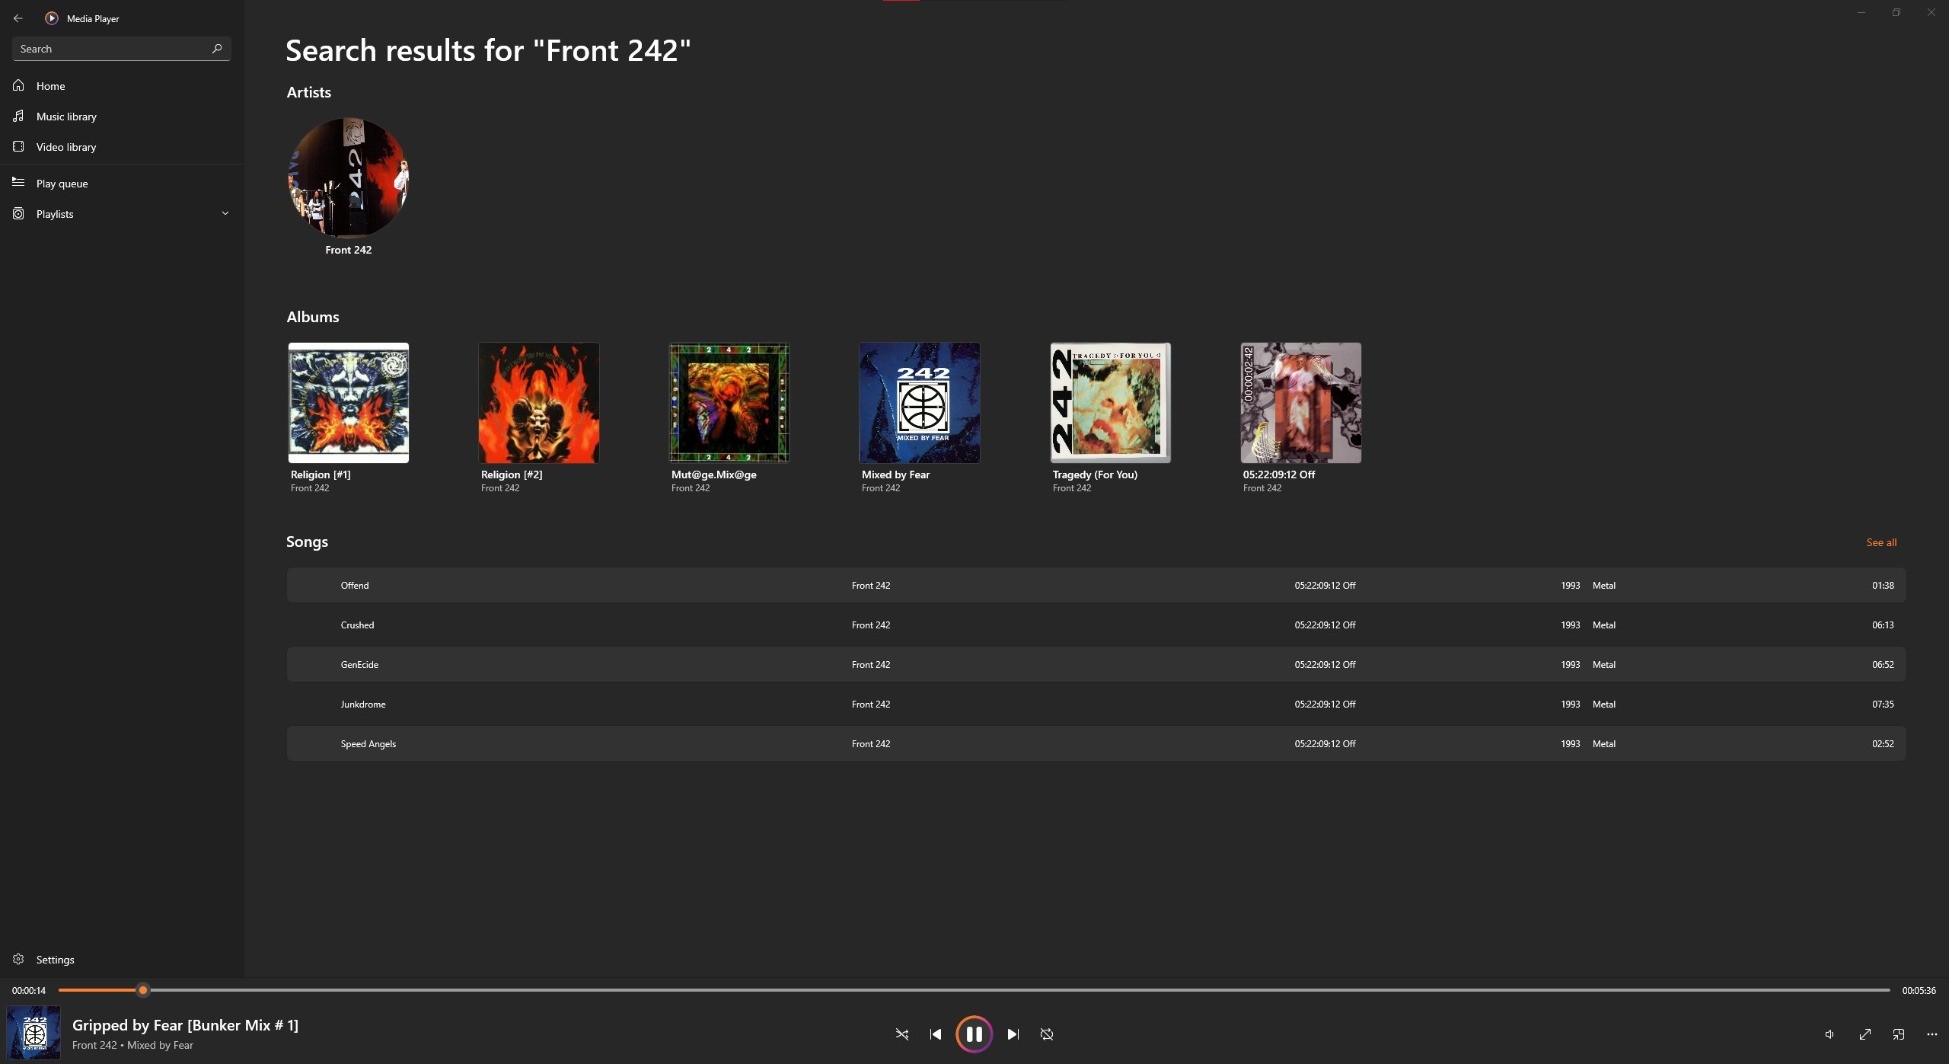Screen dimensions: 1949x1064
Task: Click the Music library note icon
Action: coord(18,116)
